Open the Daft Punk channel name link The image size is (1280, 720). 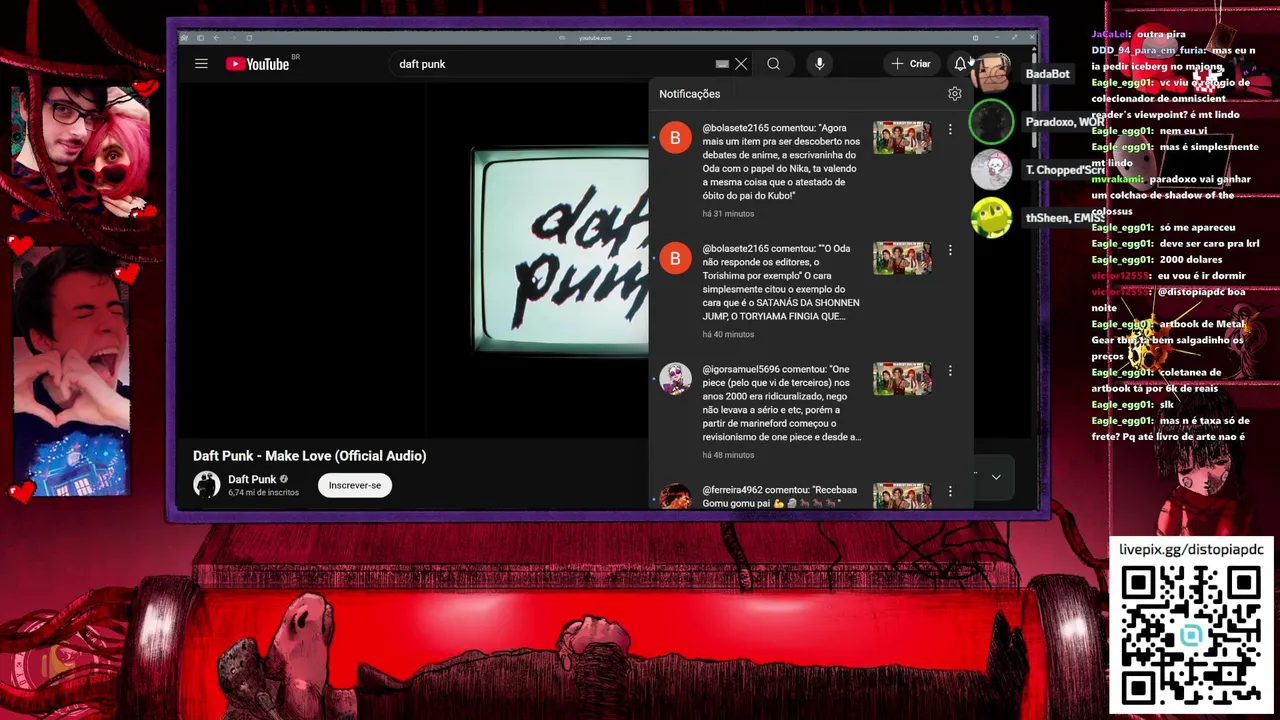pos(251,479)
